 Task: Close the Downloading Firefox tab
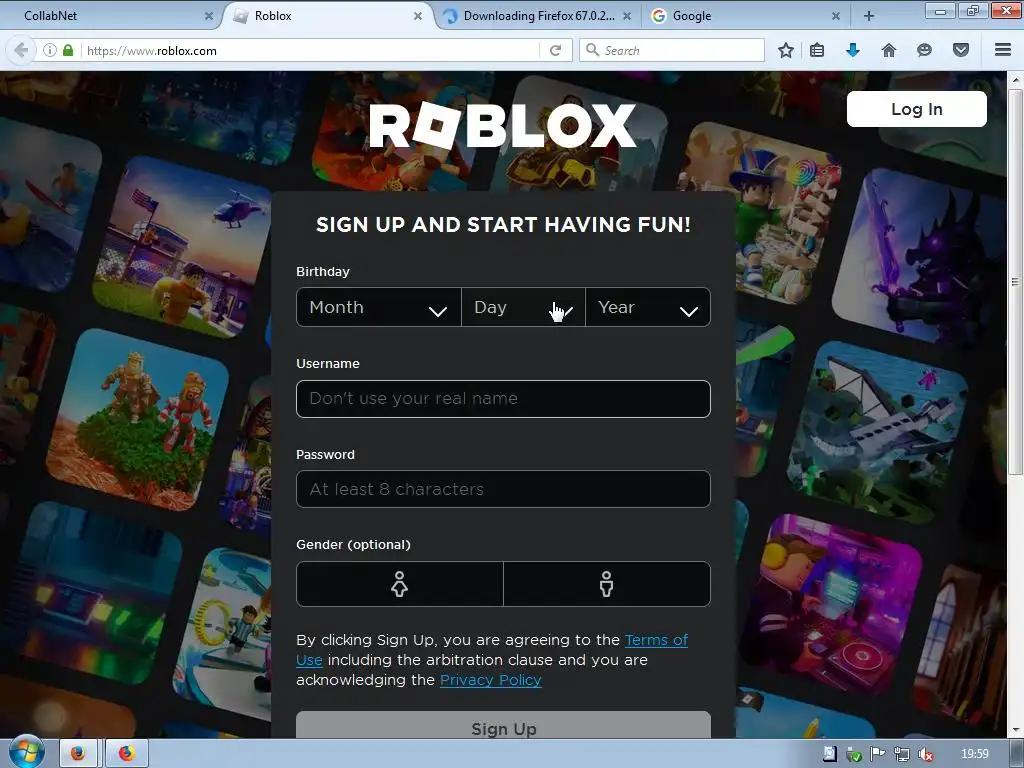[x=627, y=16]
